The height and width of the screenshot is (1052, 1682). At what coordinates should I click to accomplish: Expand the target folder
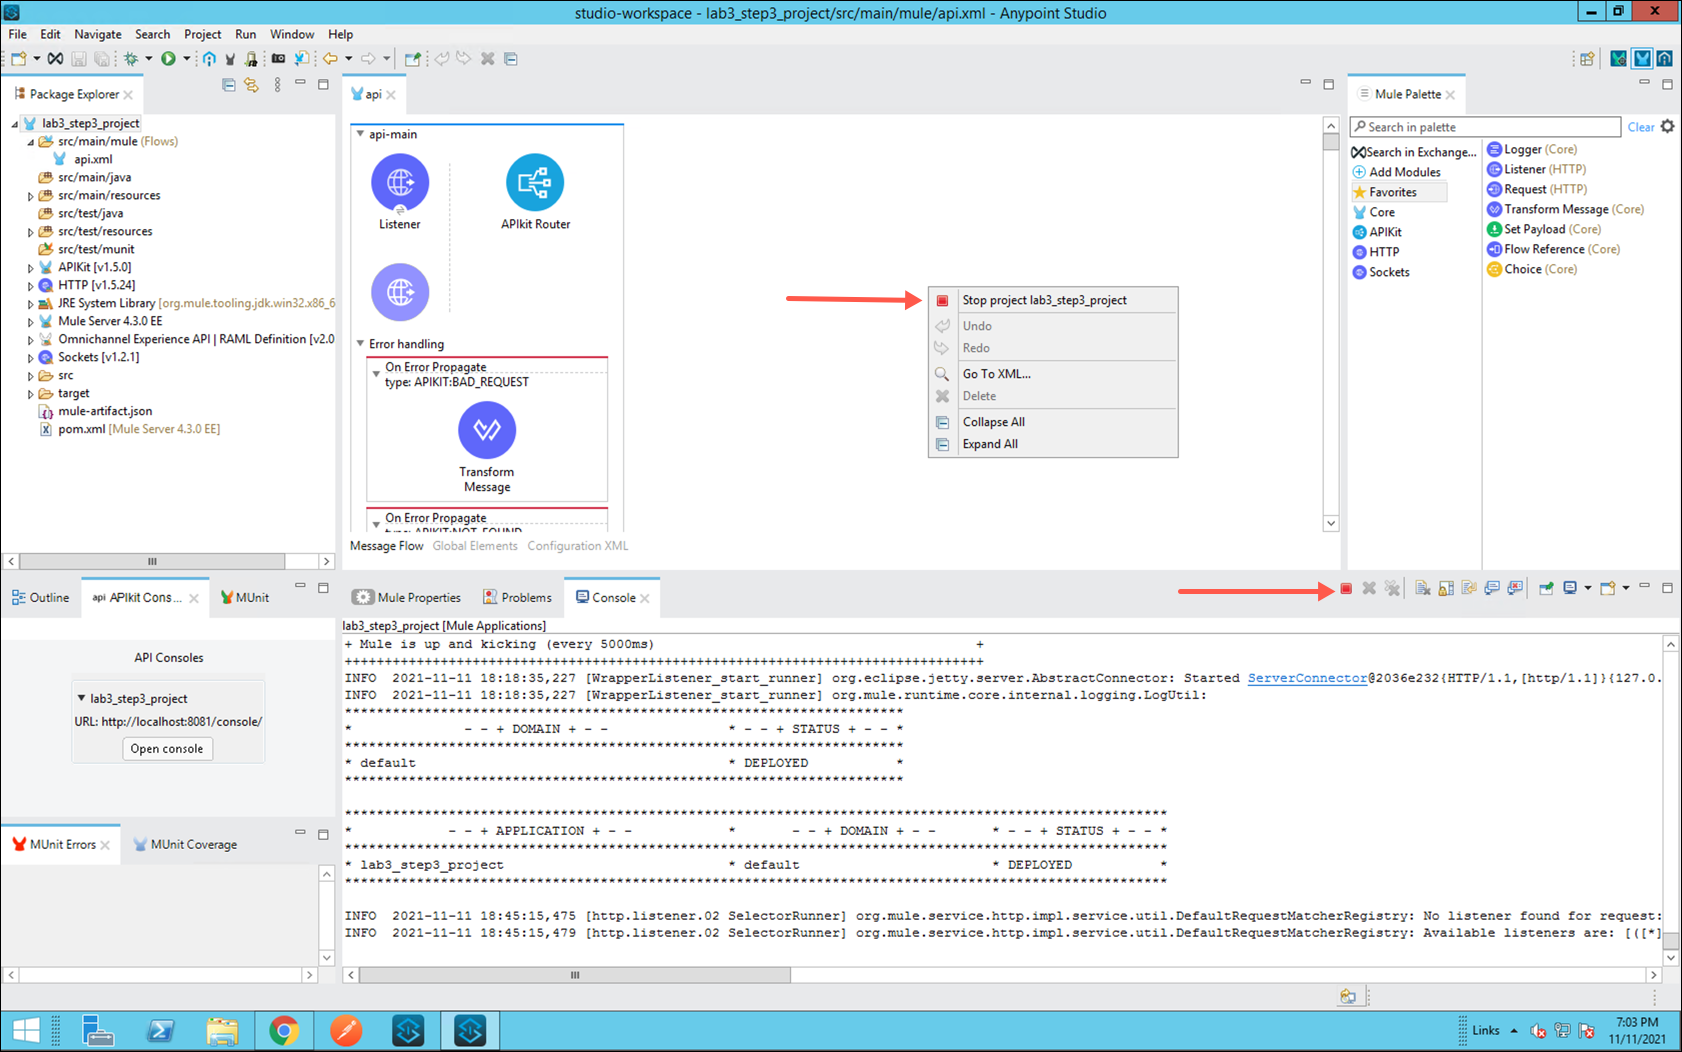pos(30,394)
